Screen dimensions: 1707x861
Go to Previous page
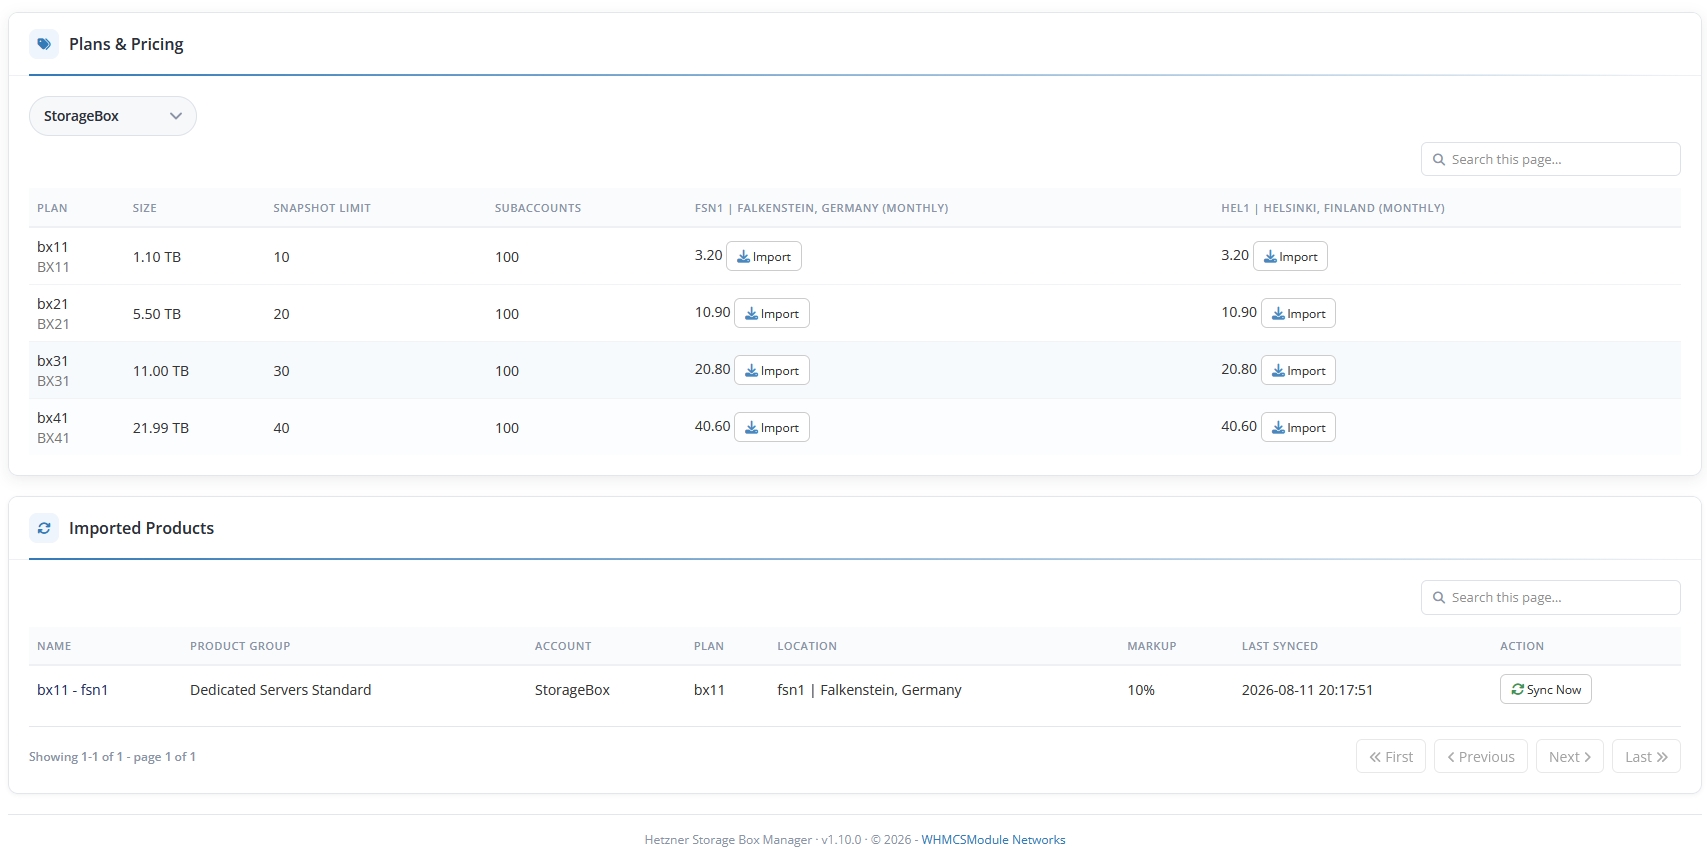coord(1481,757)
